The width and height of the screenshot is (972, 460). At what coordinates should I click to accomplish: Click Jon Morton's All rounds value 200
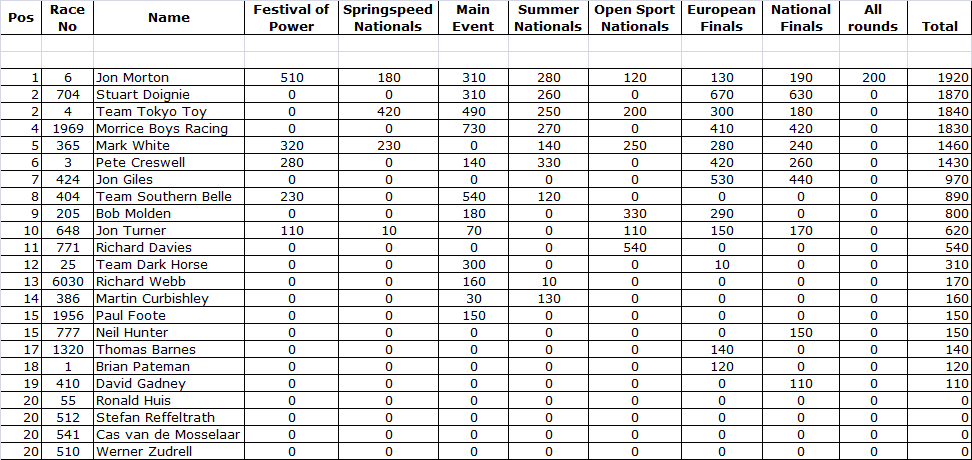(873, 77)
